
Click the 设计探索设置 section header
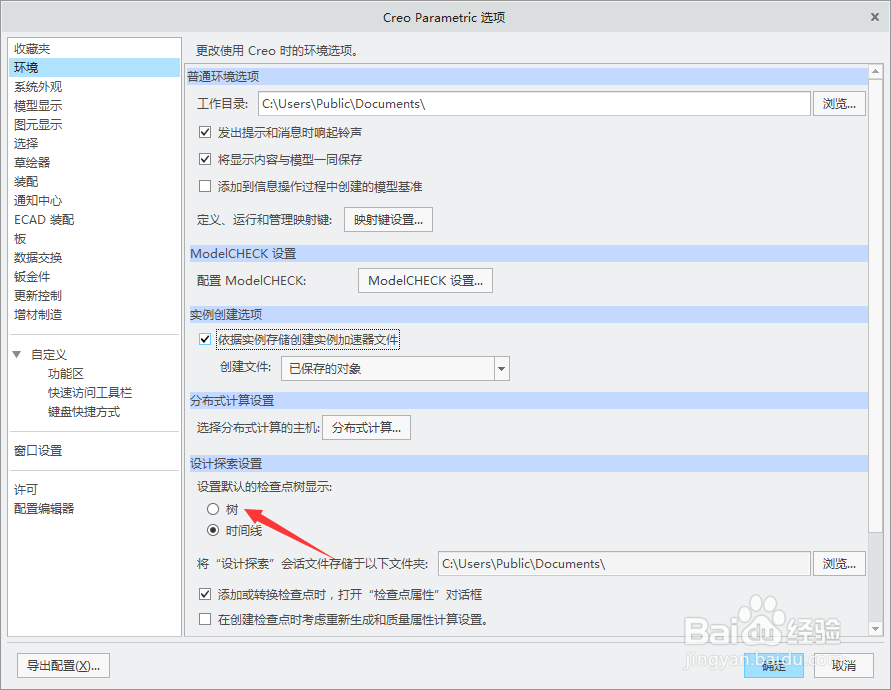[x=528, y=464]
